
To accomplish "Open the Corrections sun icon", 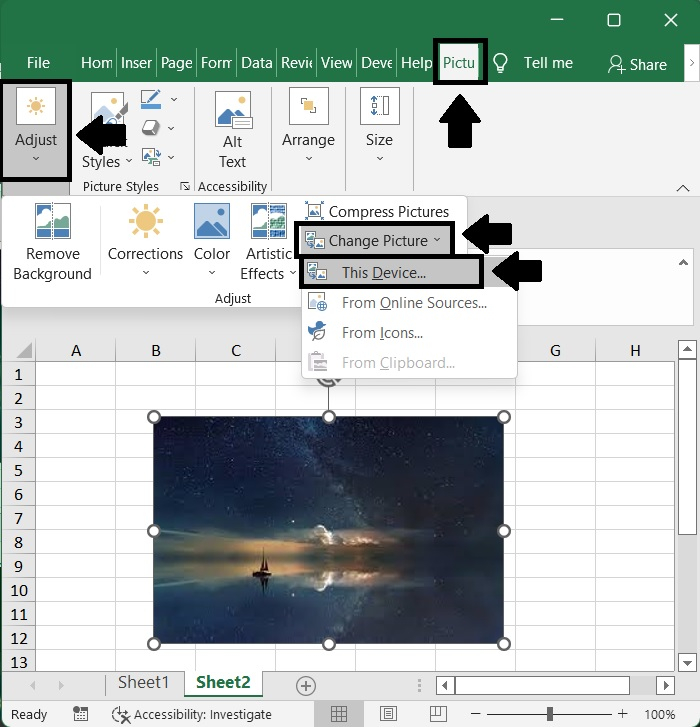I will [146, 221].
